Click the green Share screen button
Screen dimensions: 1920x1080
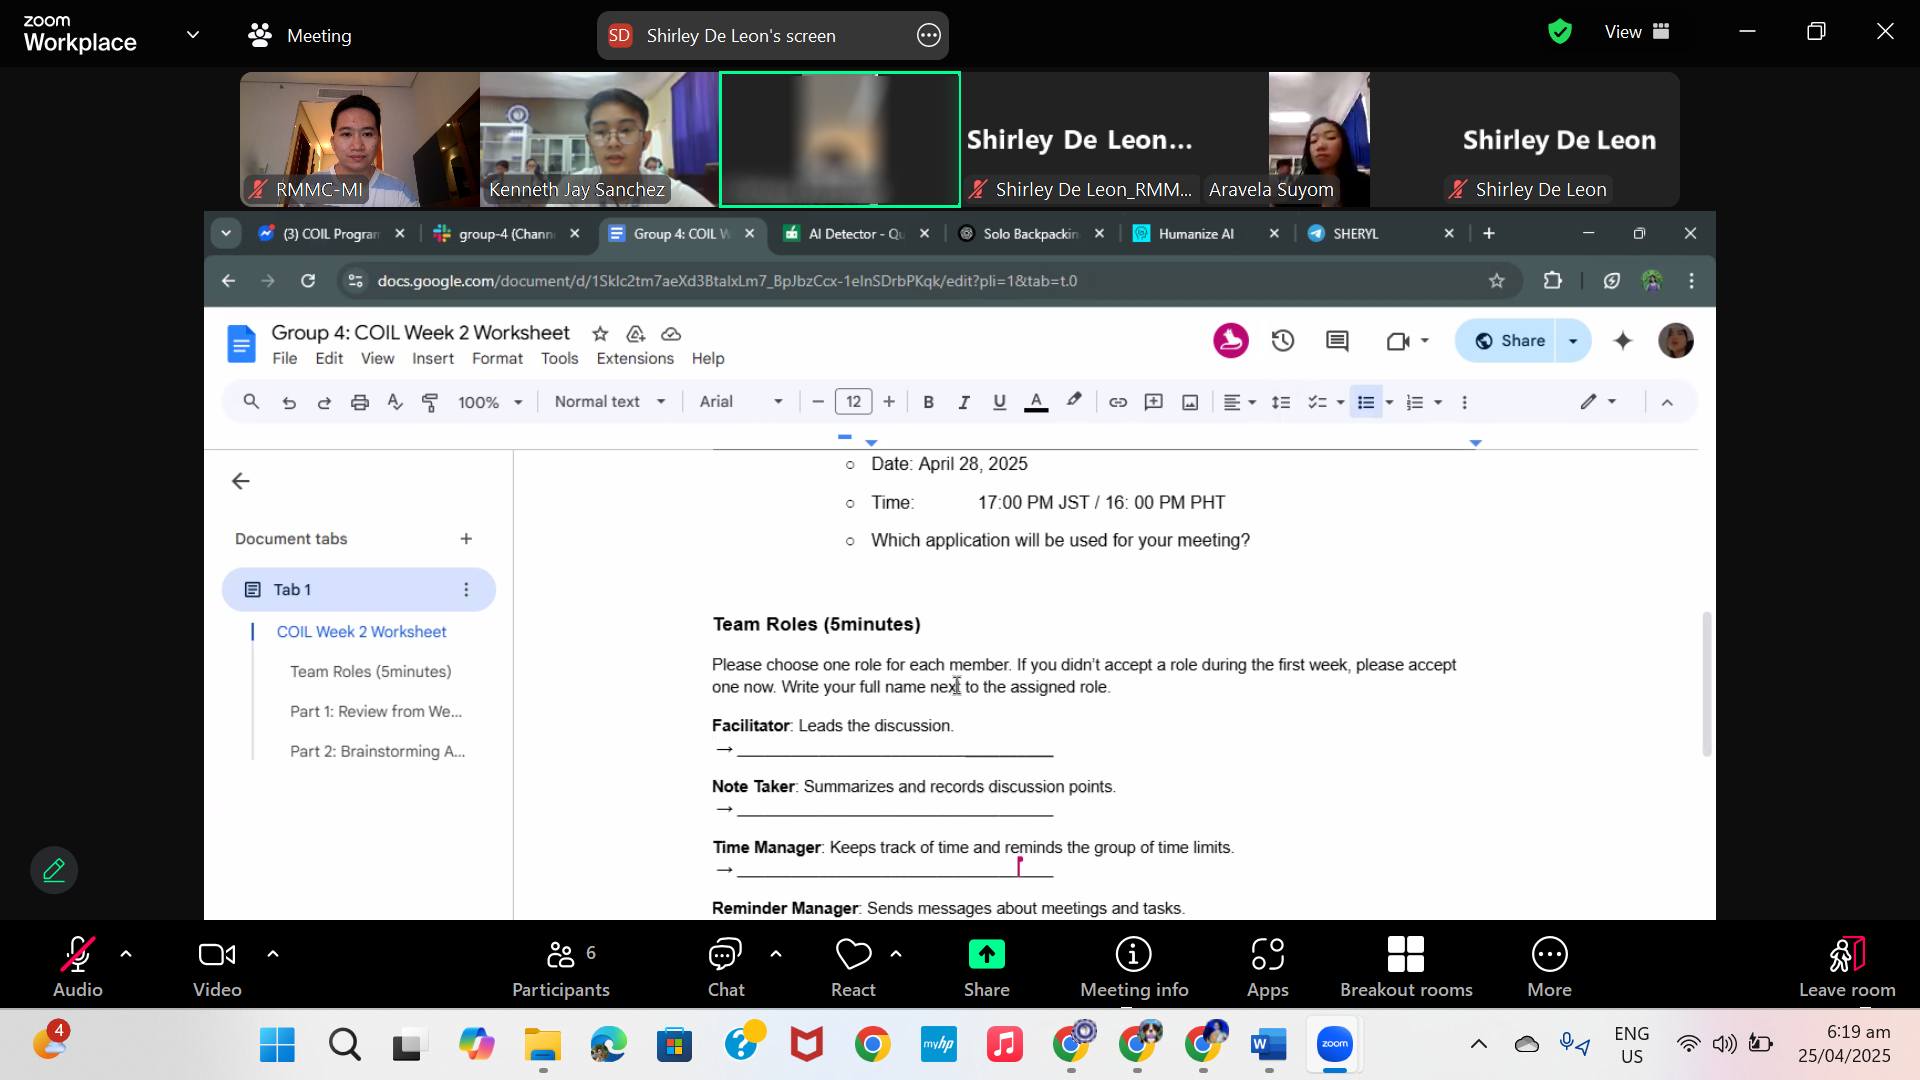[986, 966]
